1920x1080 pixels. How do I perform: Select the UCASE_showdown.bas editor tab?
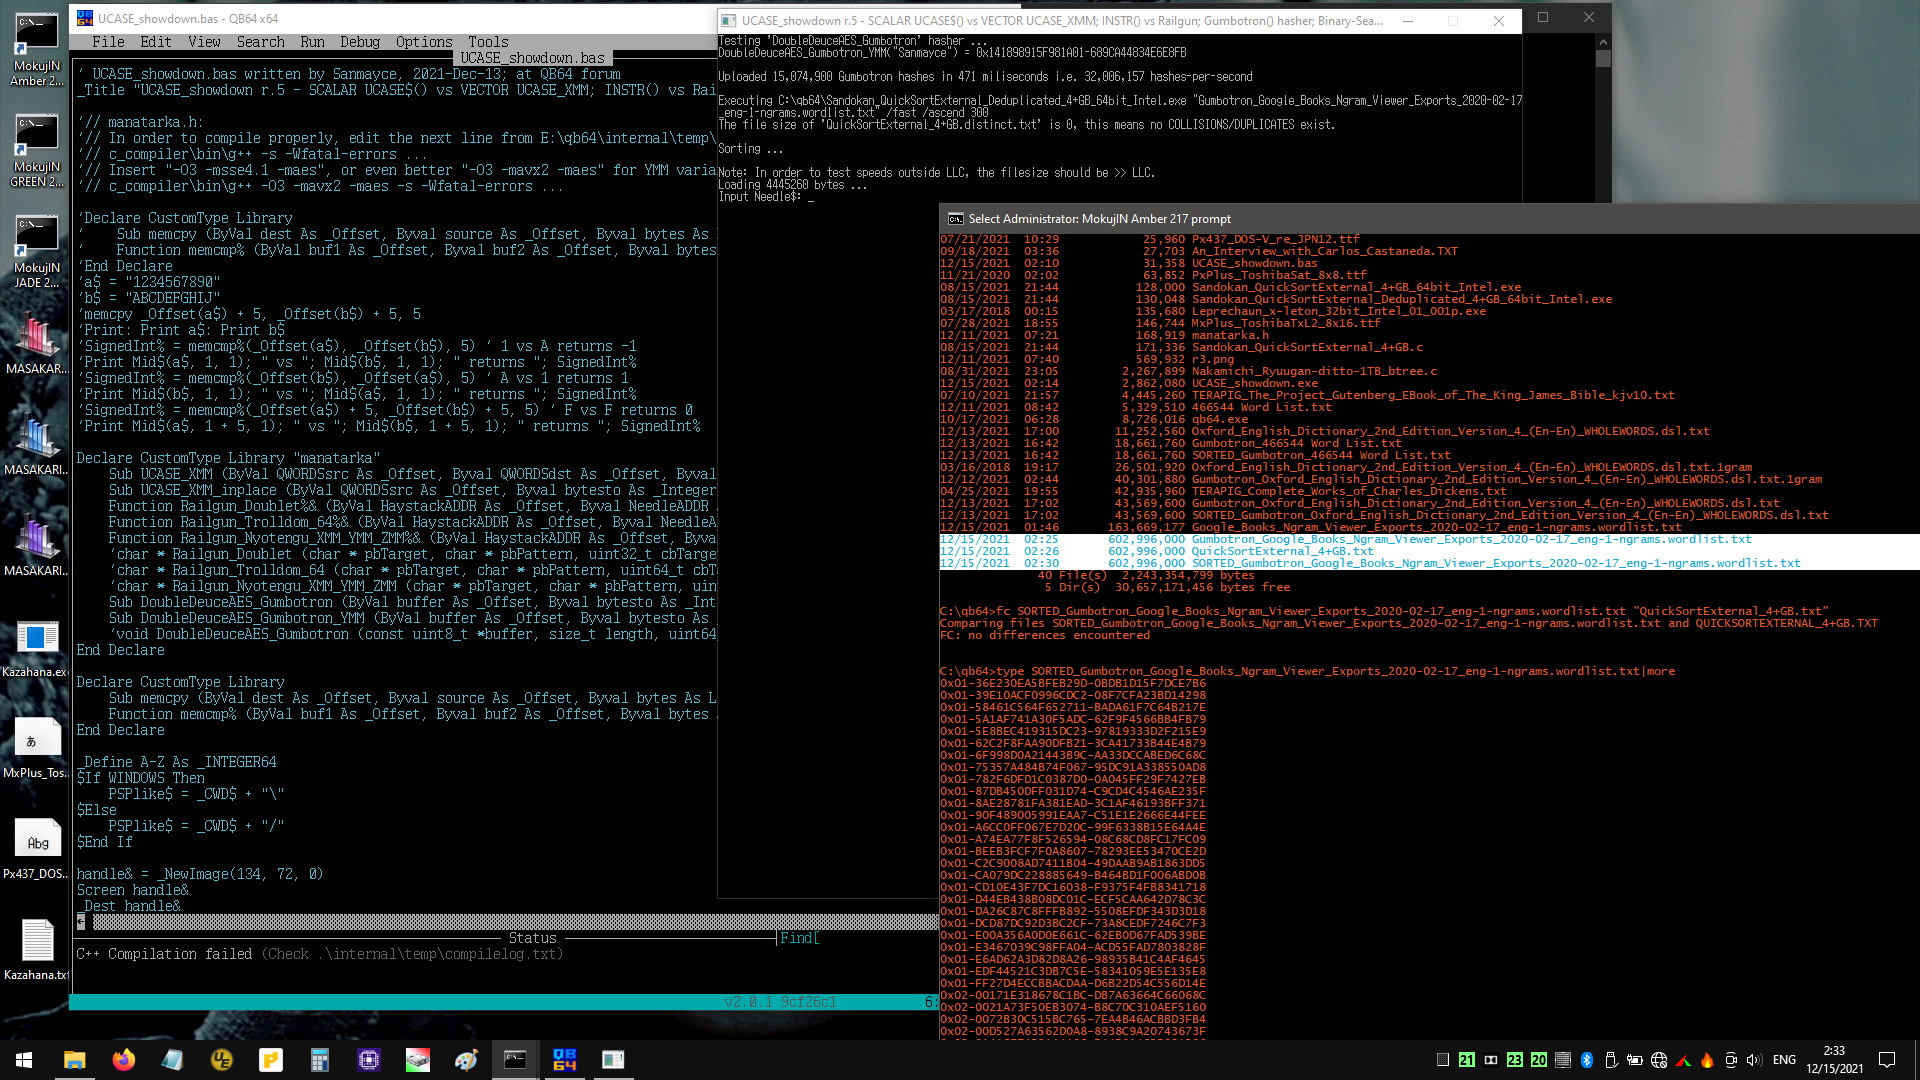click(532, 58)
